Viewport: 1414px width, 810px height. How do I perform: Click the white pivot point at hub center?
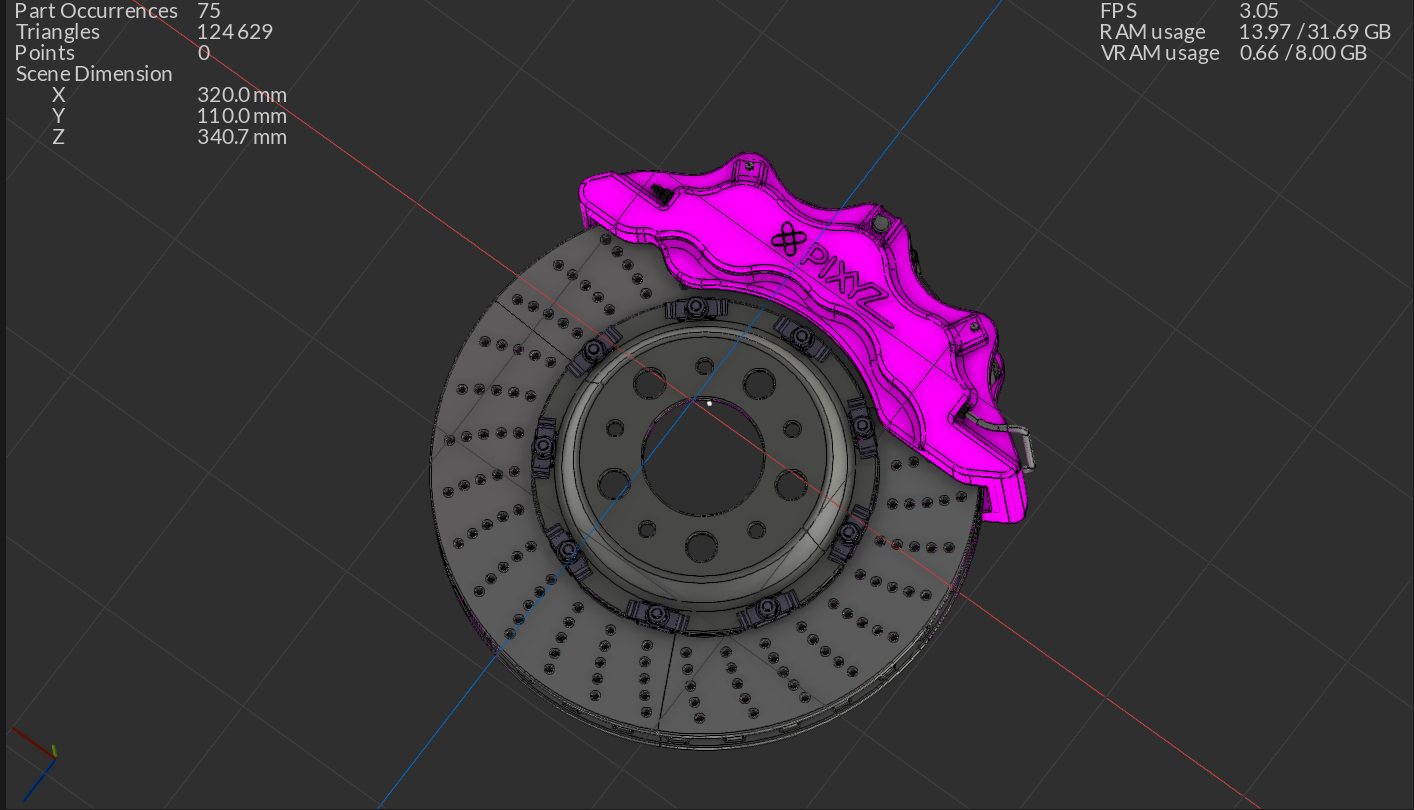709,403
